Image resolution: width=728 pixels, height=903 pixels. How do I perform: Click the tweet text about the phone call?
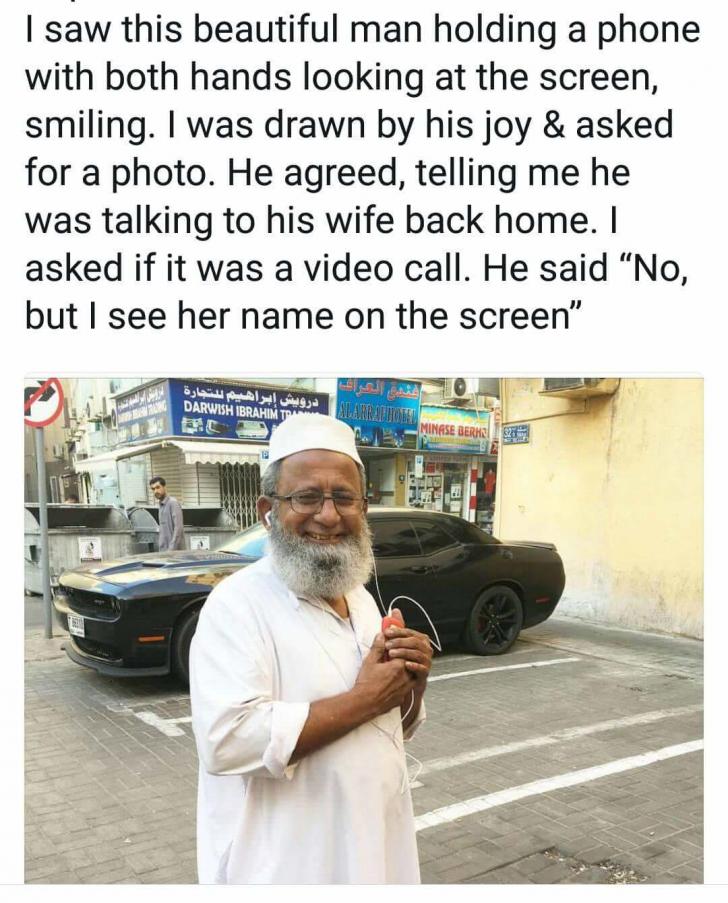click(x=362, y=173)
